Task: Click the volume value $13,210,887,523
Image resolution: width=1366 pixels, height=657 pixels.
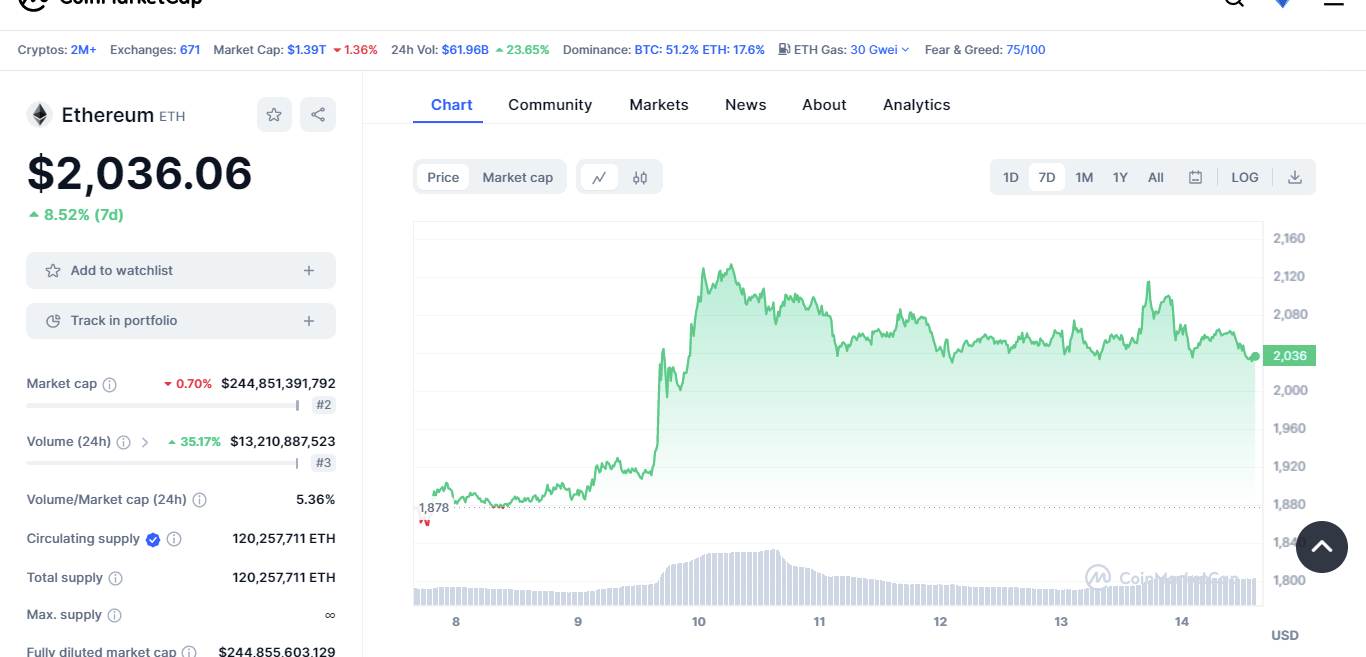Action: click(283, 442)
